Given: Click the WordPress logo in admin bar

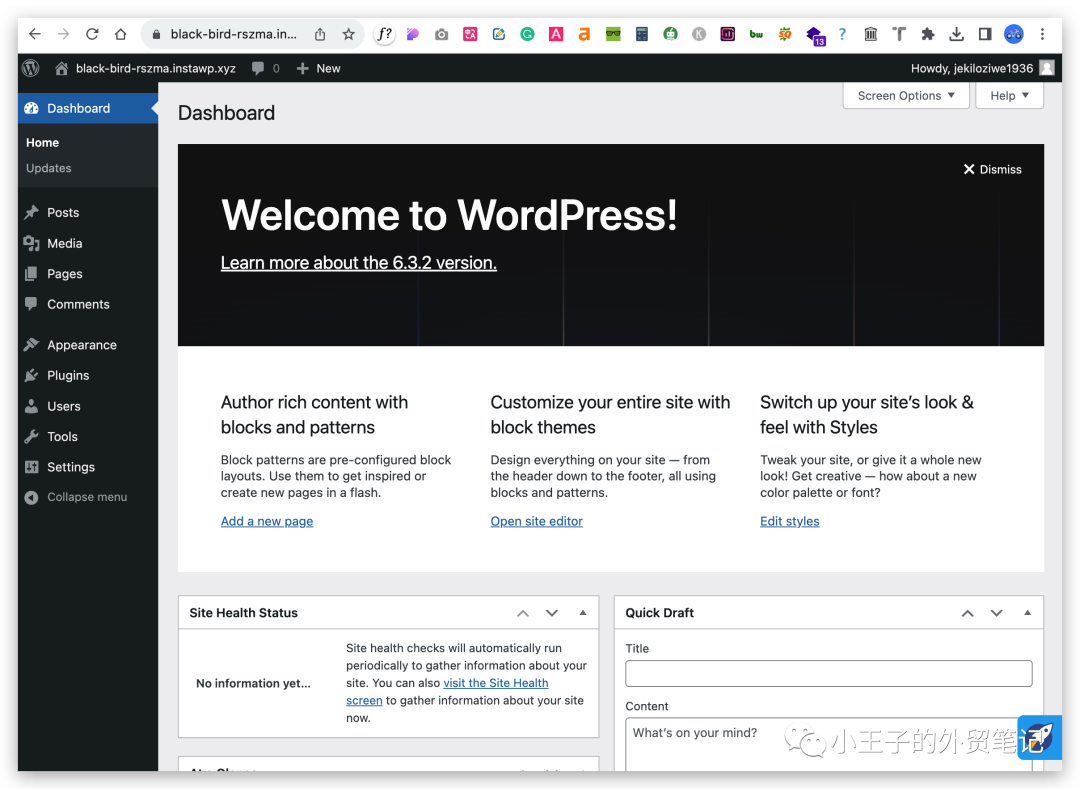Looking at the screenshot, I should [31, 68].
